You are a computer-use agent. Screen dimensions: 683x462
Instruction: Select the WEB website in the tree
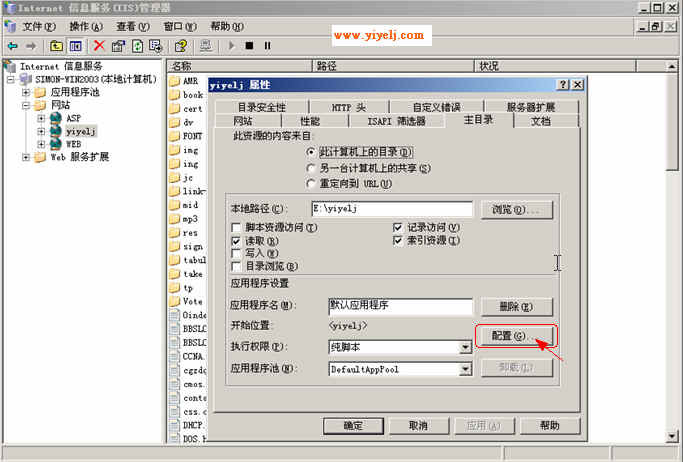click(73, 144)
